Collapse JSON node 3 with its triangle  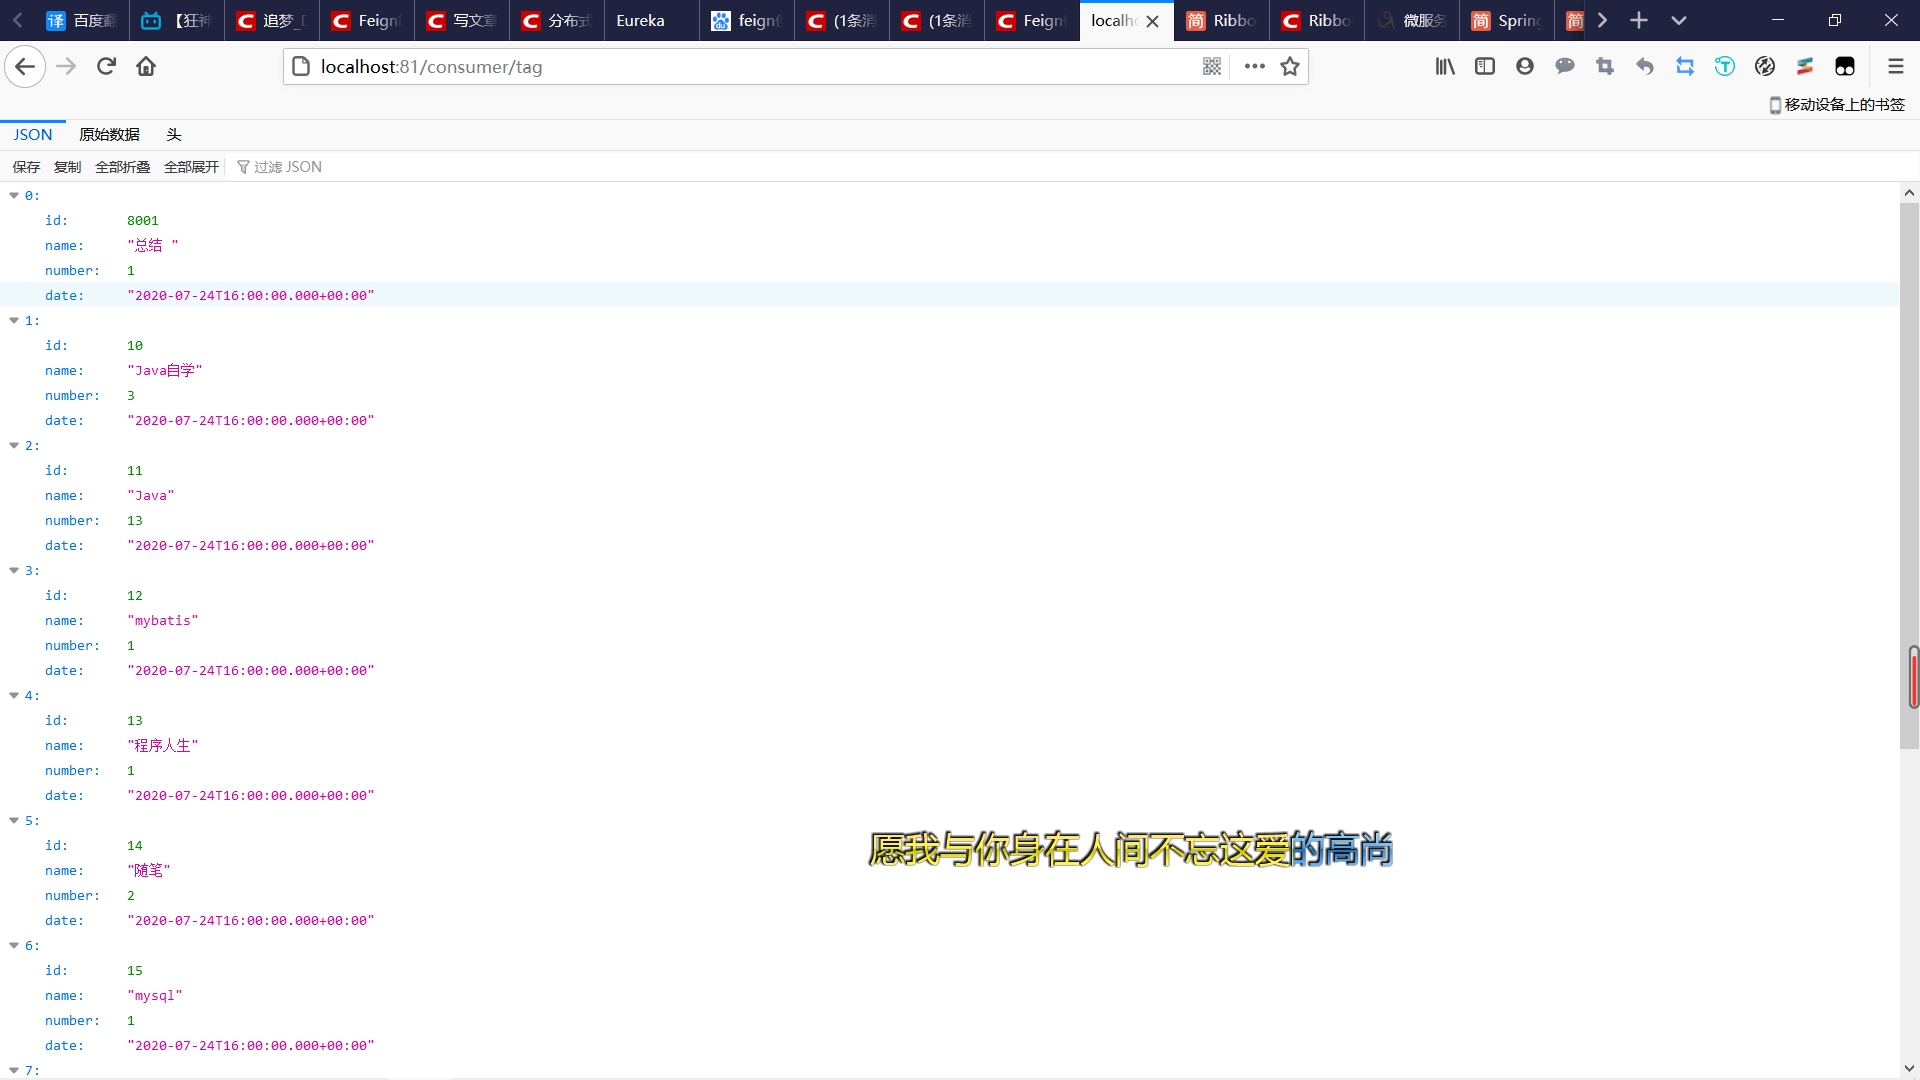13,570
